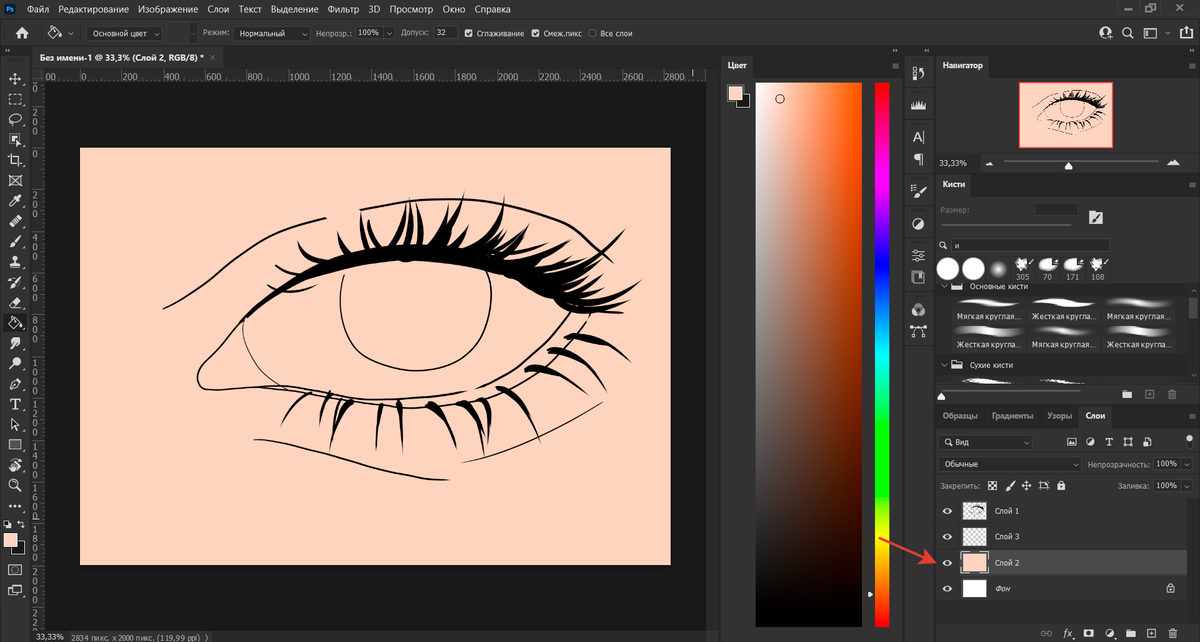
Task: Enable the Все слои checkbox
Action: click(594, 33)
